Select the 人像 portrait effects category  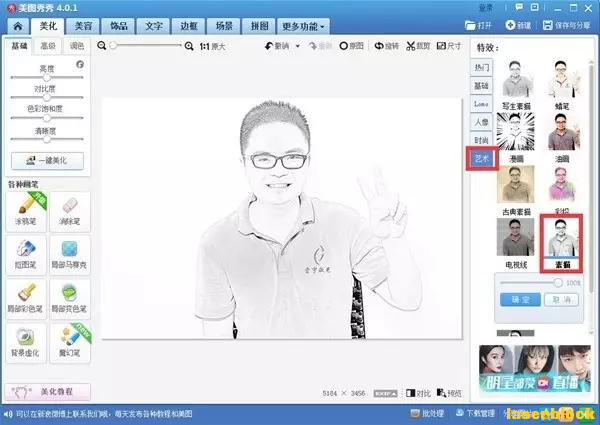[481, 122]
